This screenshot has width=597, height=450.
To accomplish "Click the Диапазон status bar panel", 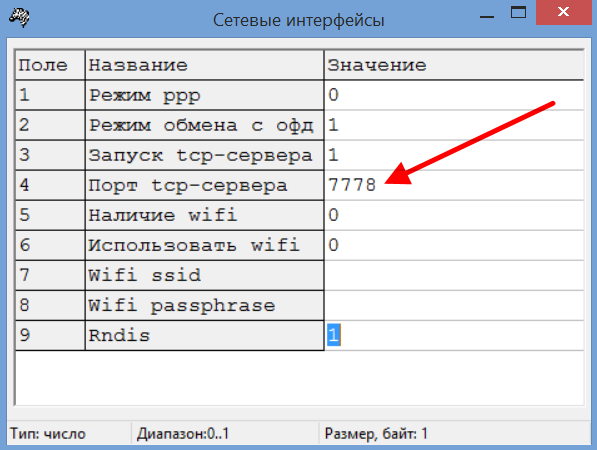I will 225,433.
